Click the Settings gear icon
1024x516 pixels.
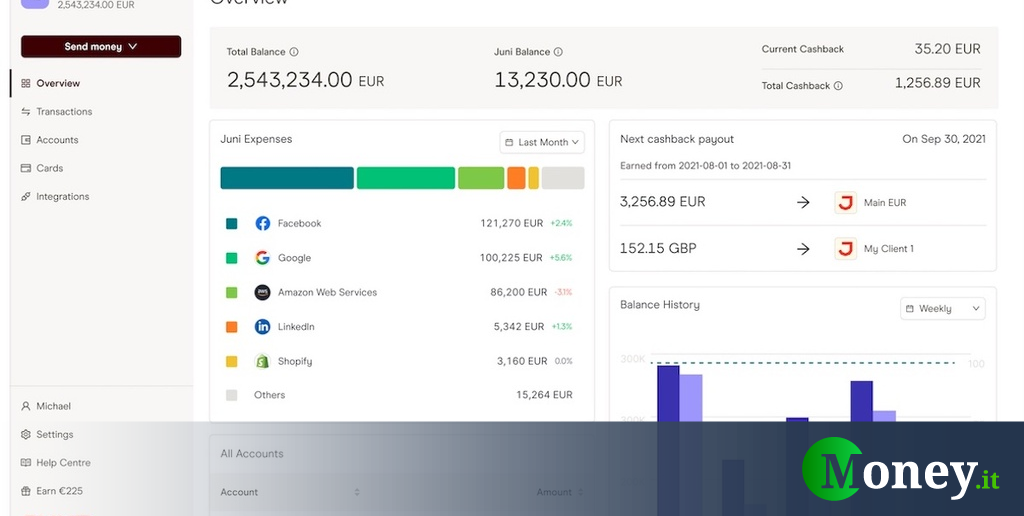point(25,434)
